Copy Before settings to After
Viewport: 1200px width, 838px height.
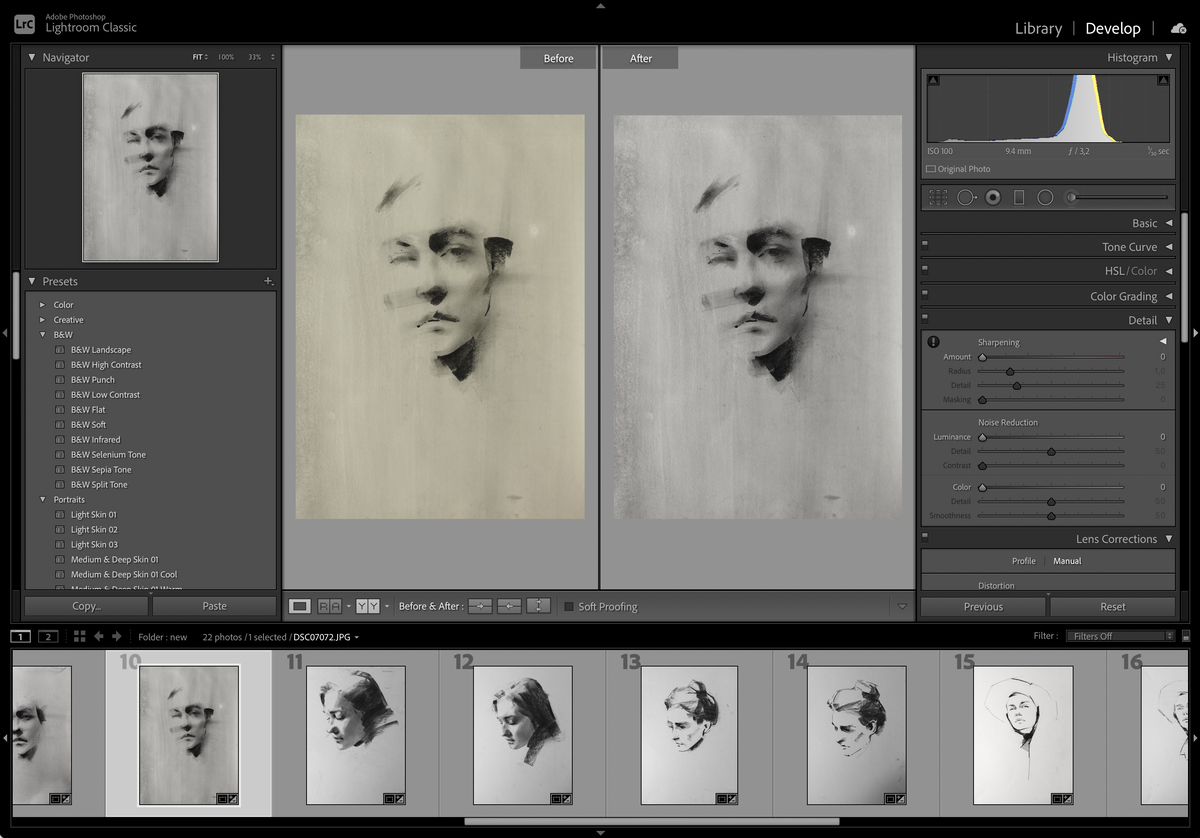click(x=481, y=606)
